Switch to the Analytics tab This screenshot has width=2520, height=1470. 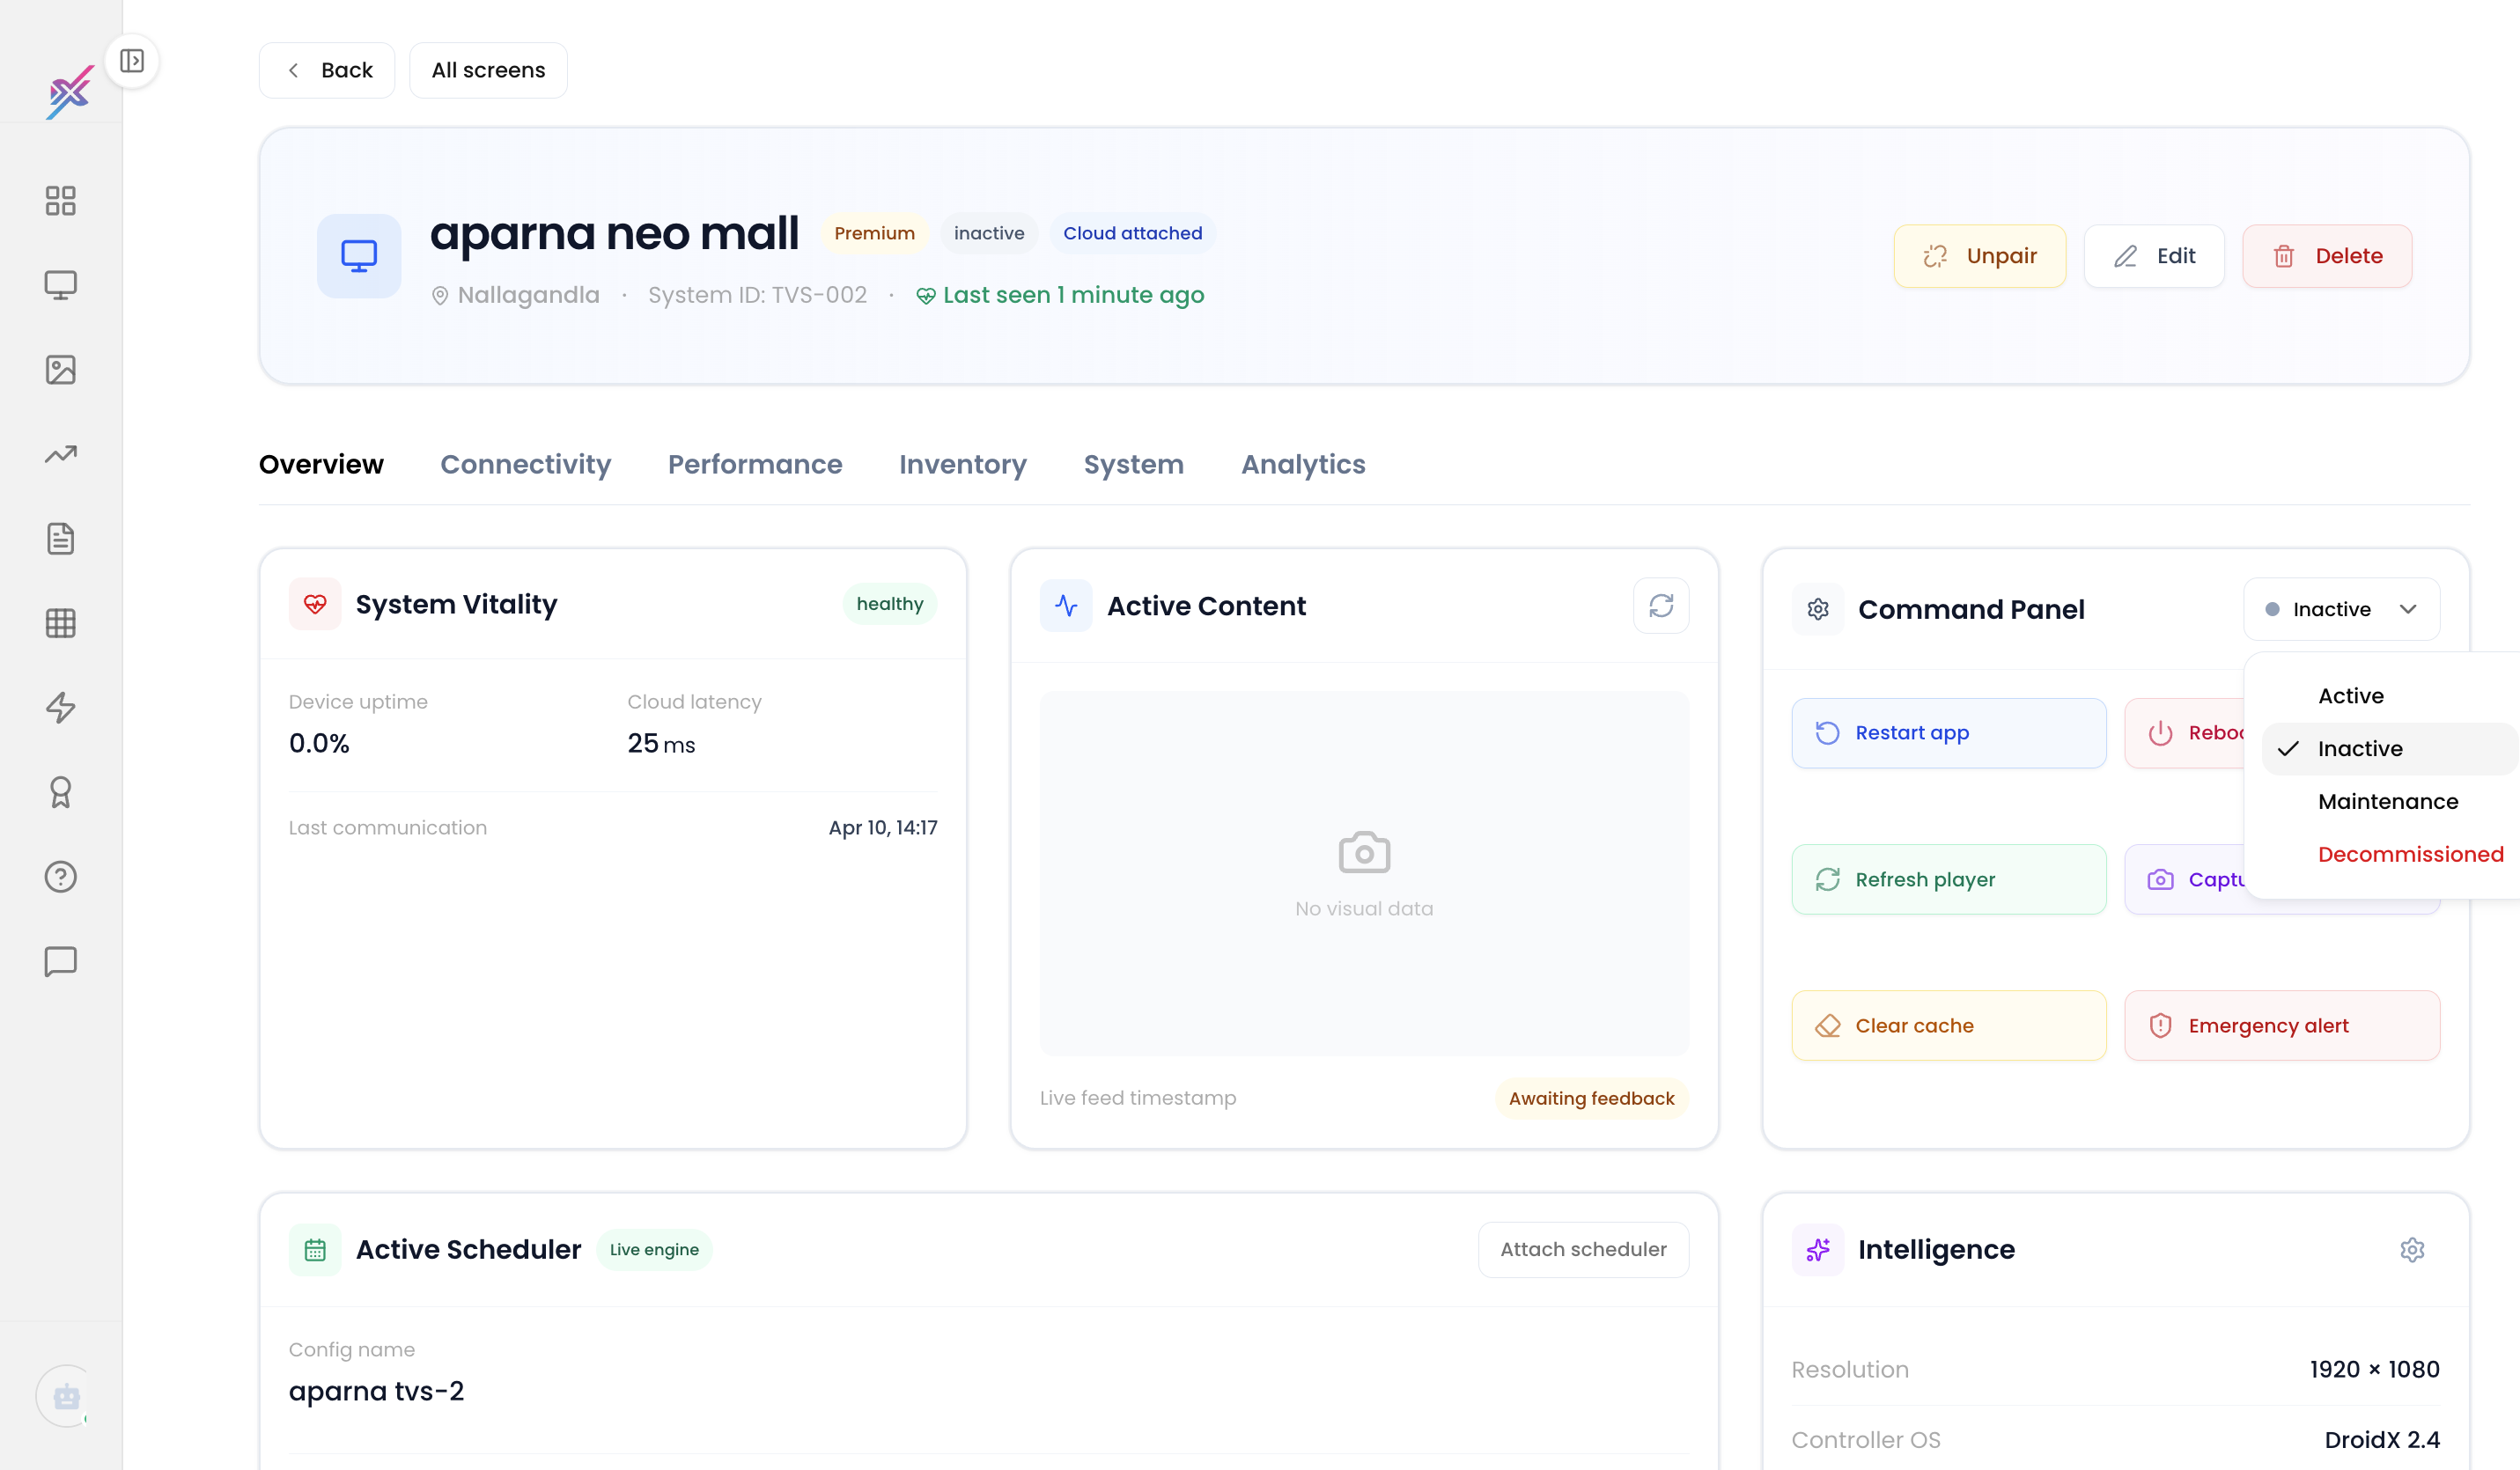1303,464
